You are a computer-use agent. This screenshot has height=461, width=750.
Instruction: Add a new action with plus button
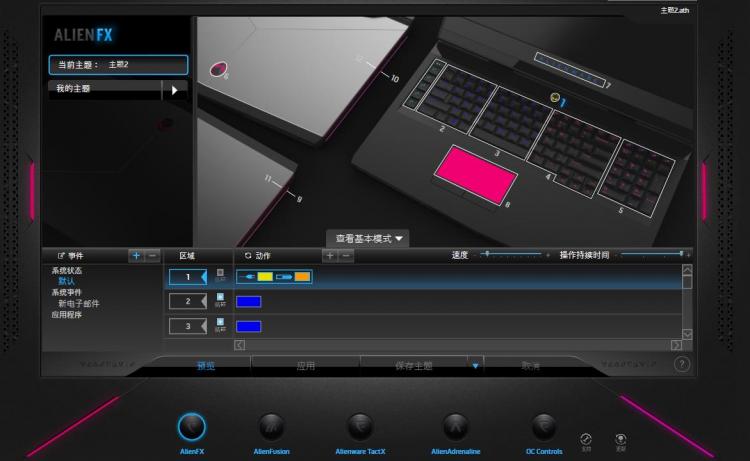pos(330,256)
